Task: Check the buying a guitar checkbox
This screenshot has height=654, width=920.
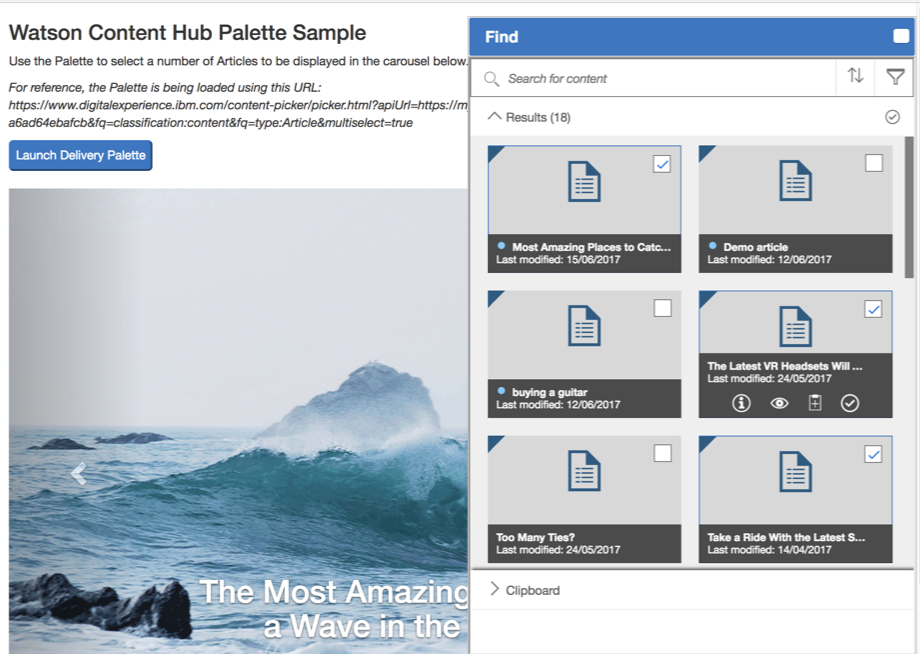Action: pyautogui.click(x=662, y=308)
